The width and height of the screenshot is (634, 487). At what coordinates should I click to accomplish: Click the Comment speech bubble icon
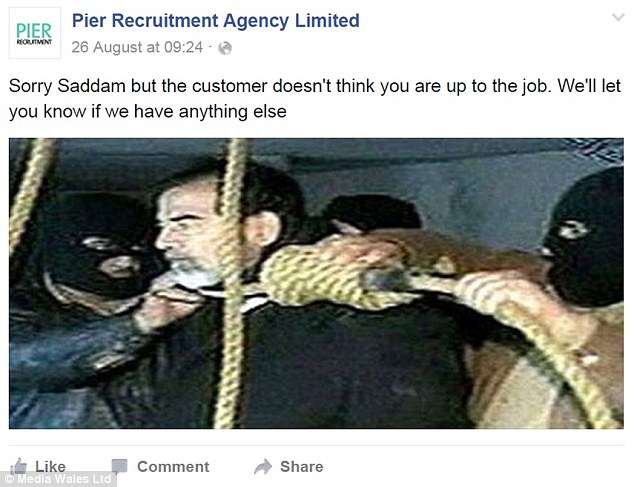coord(119,466)
